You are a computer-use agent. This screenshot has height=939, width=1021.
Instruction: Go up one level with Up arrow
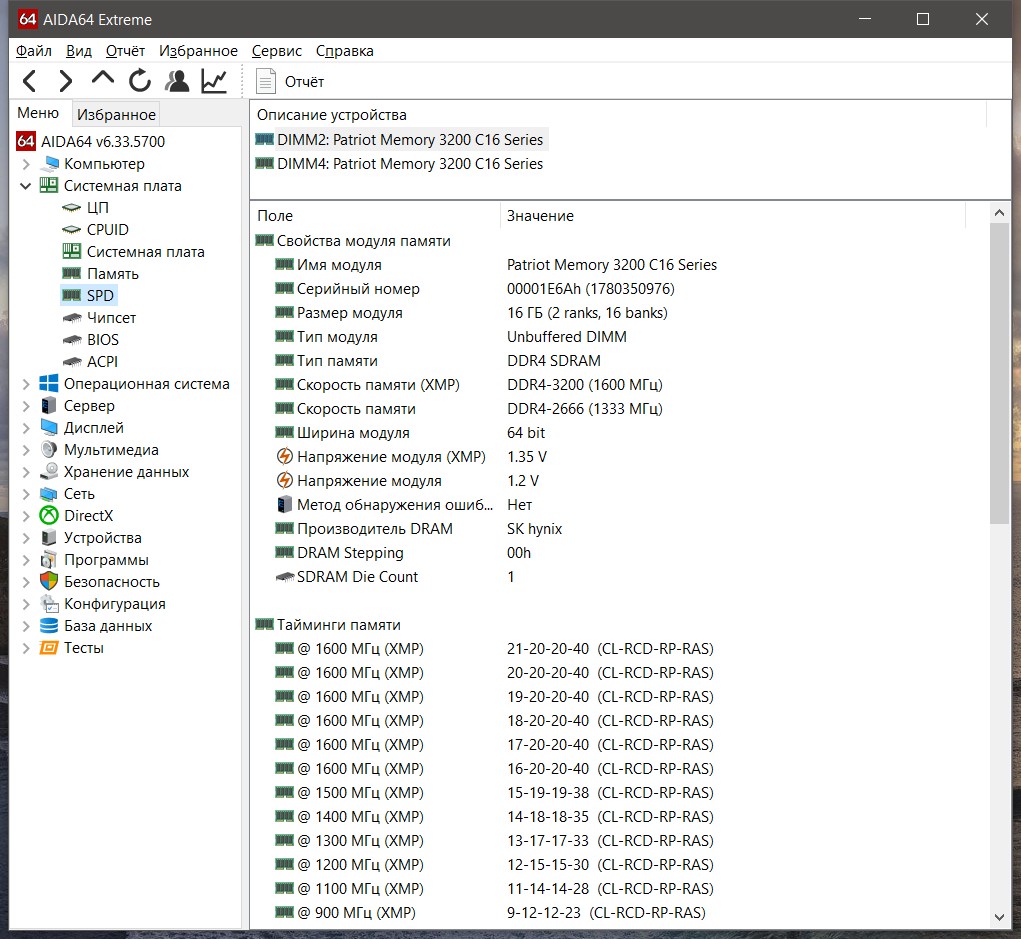[102, 80]
